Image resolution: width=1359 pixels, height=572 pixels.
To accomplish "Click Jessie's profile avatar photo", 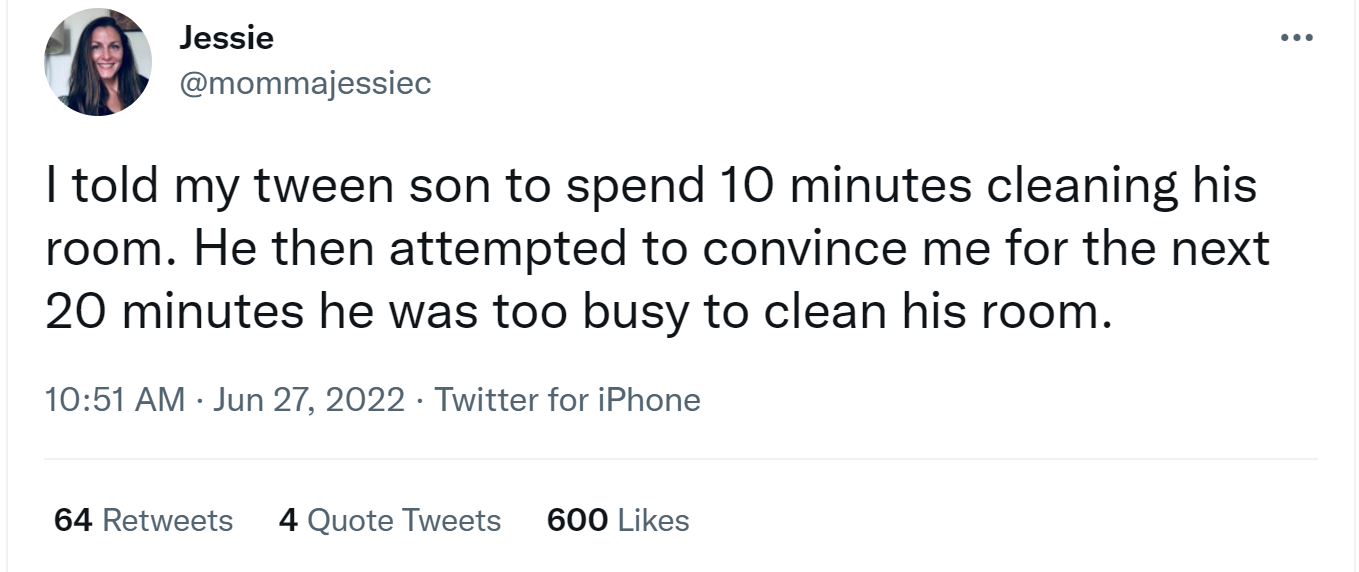I will pyautogui.click(x=97, y=62).
